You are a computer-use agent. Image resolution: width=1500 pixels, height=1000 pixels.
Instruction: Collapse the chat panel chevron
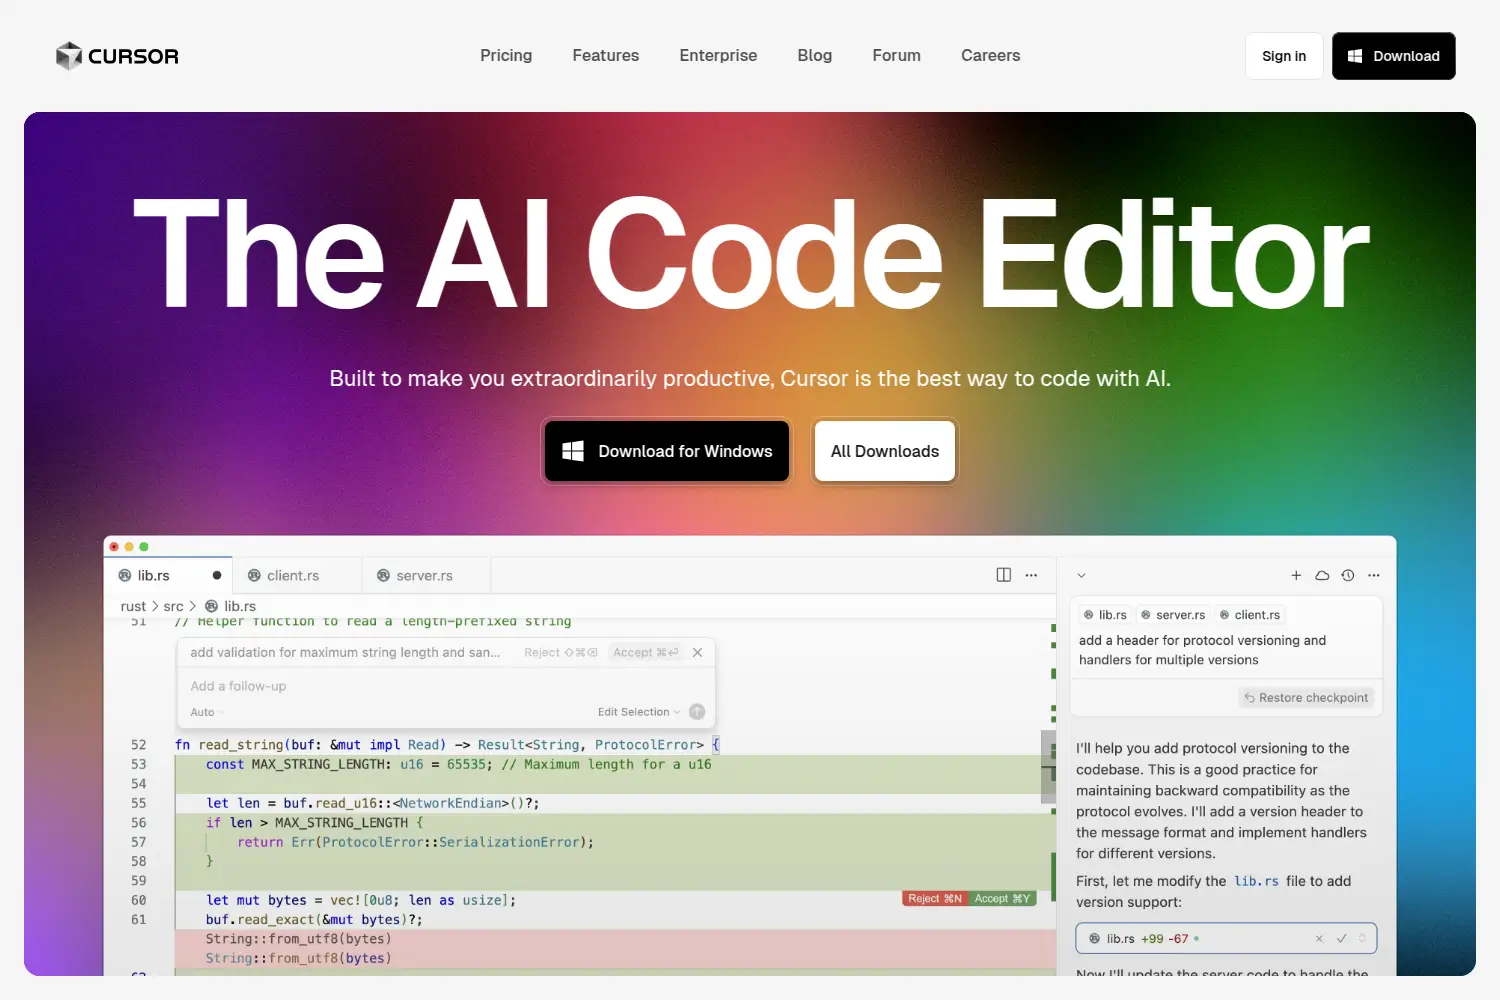pyautogui.click(x=1081, y=576)
